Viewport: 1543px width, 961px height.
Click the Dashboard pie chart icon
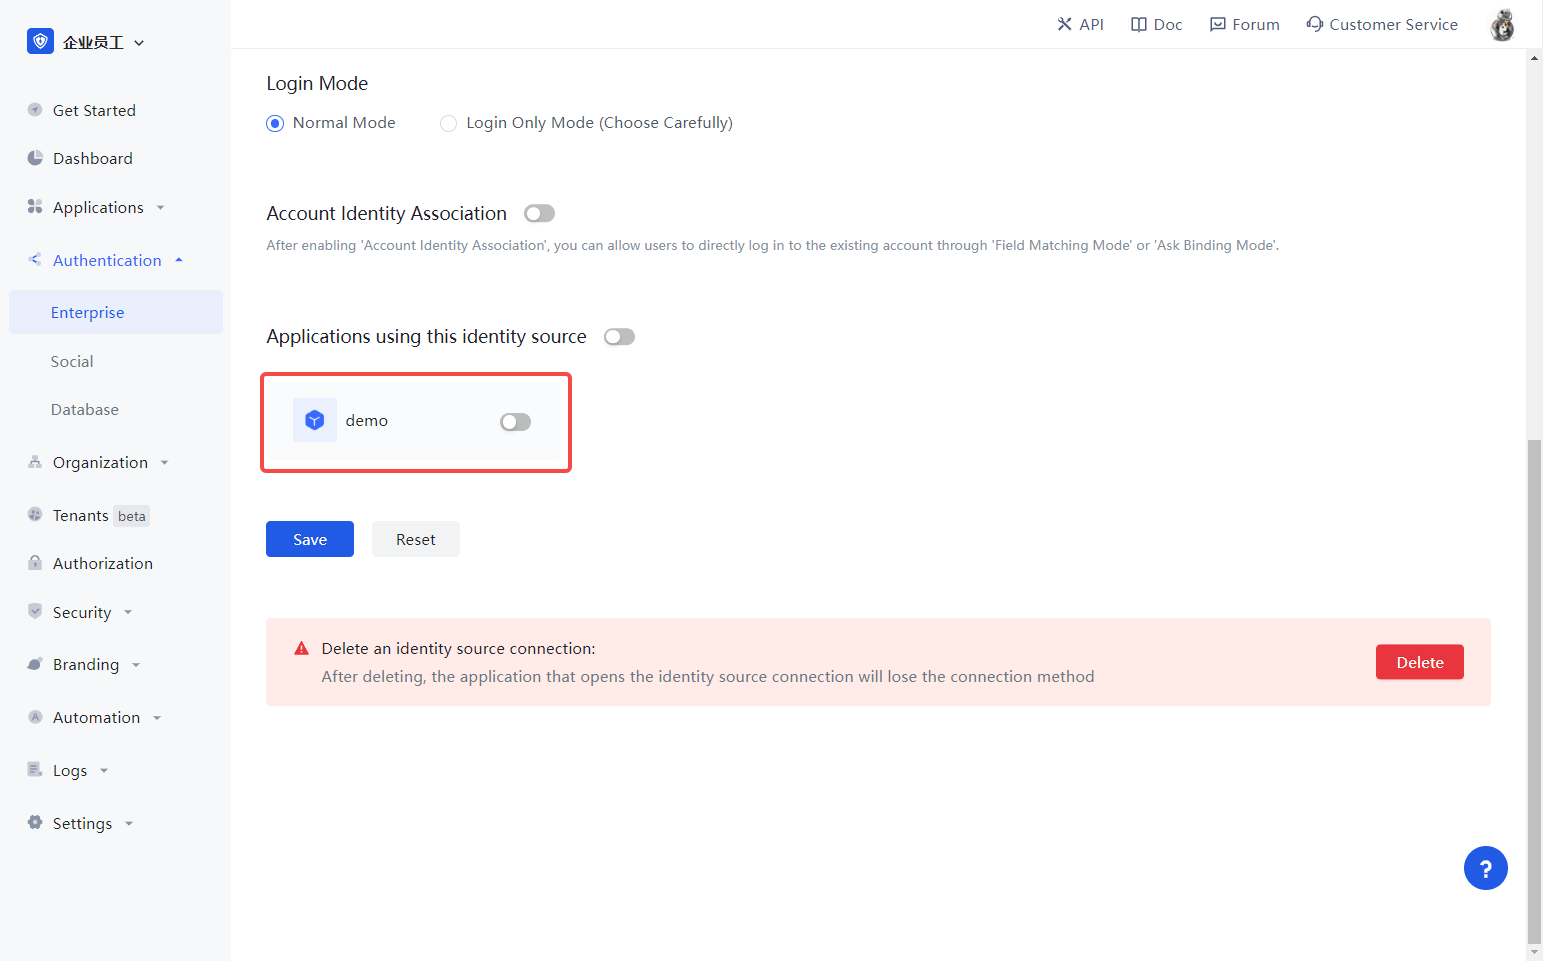(x=35, y=158)
